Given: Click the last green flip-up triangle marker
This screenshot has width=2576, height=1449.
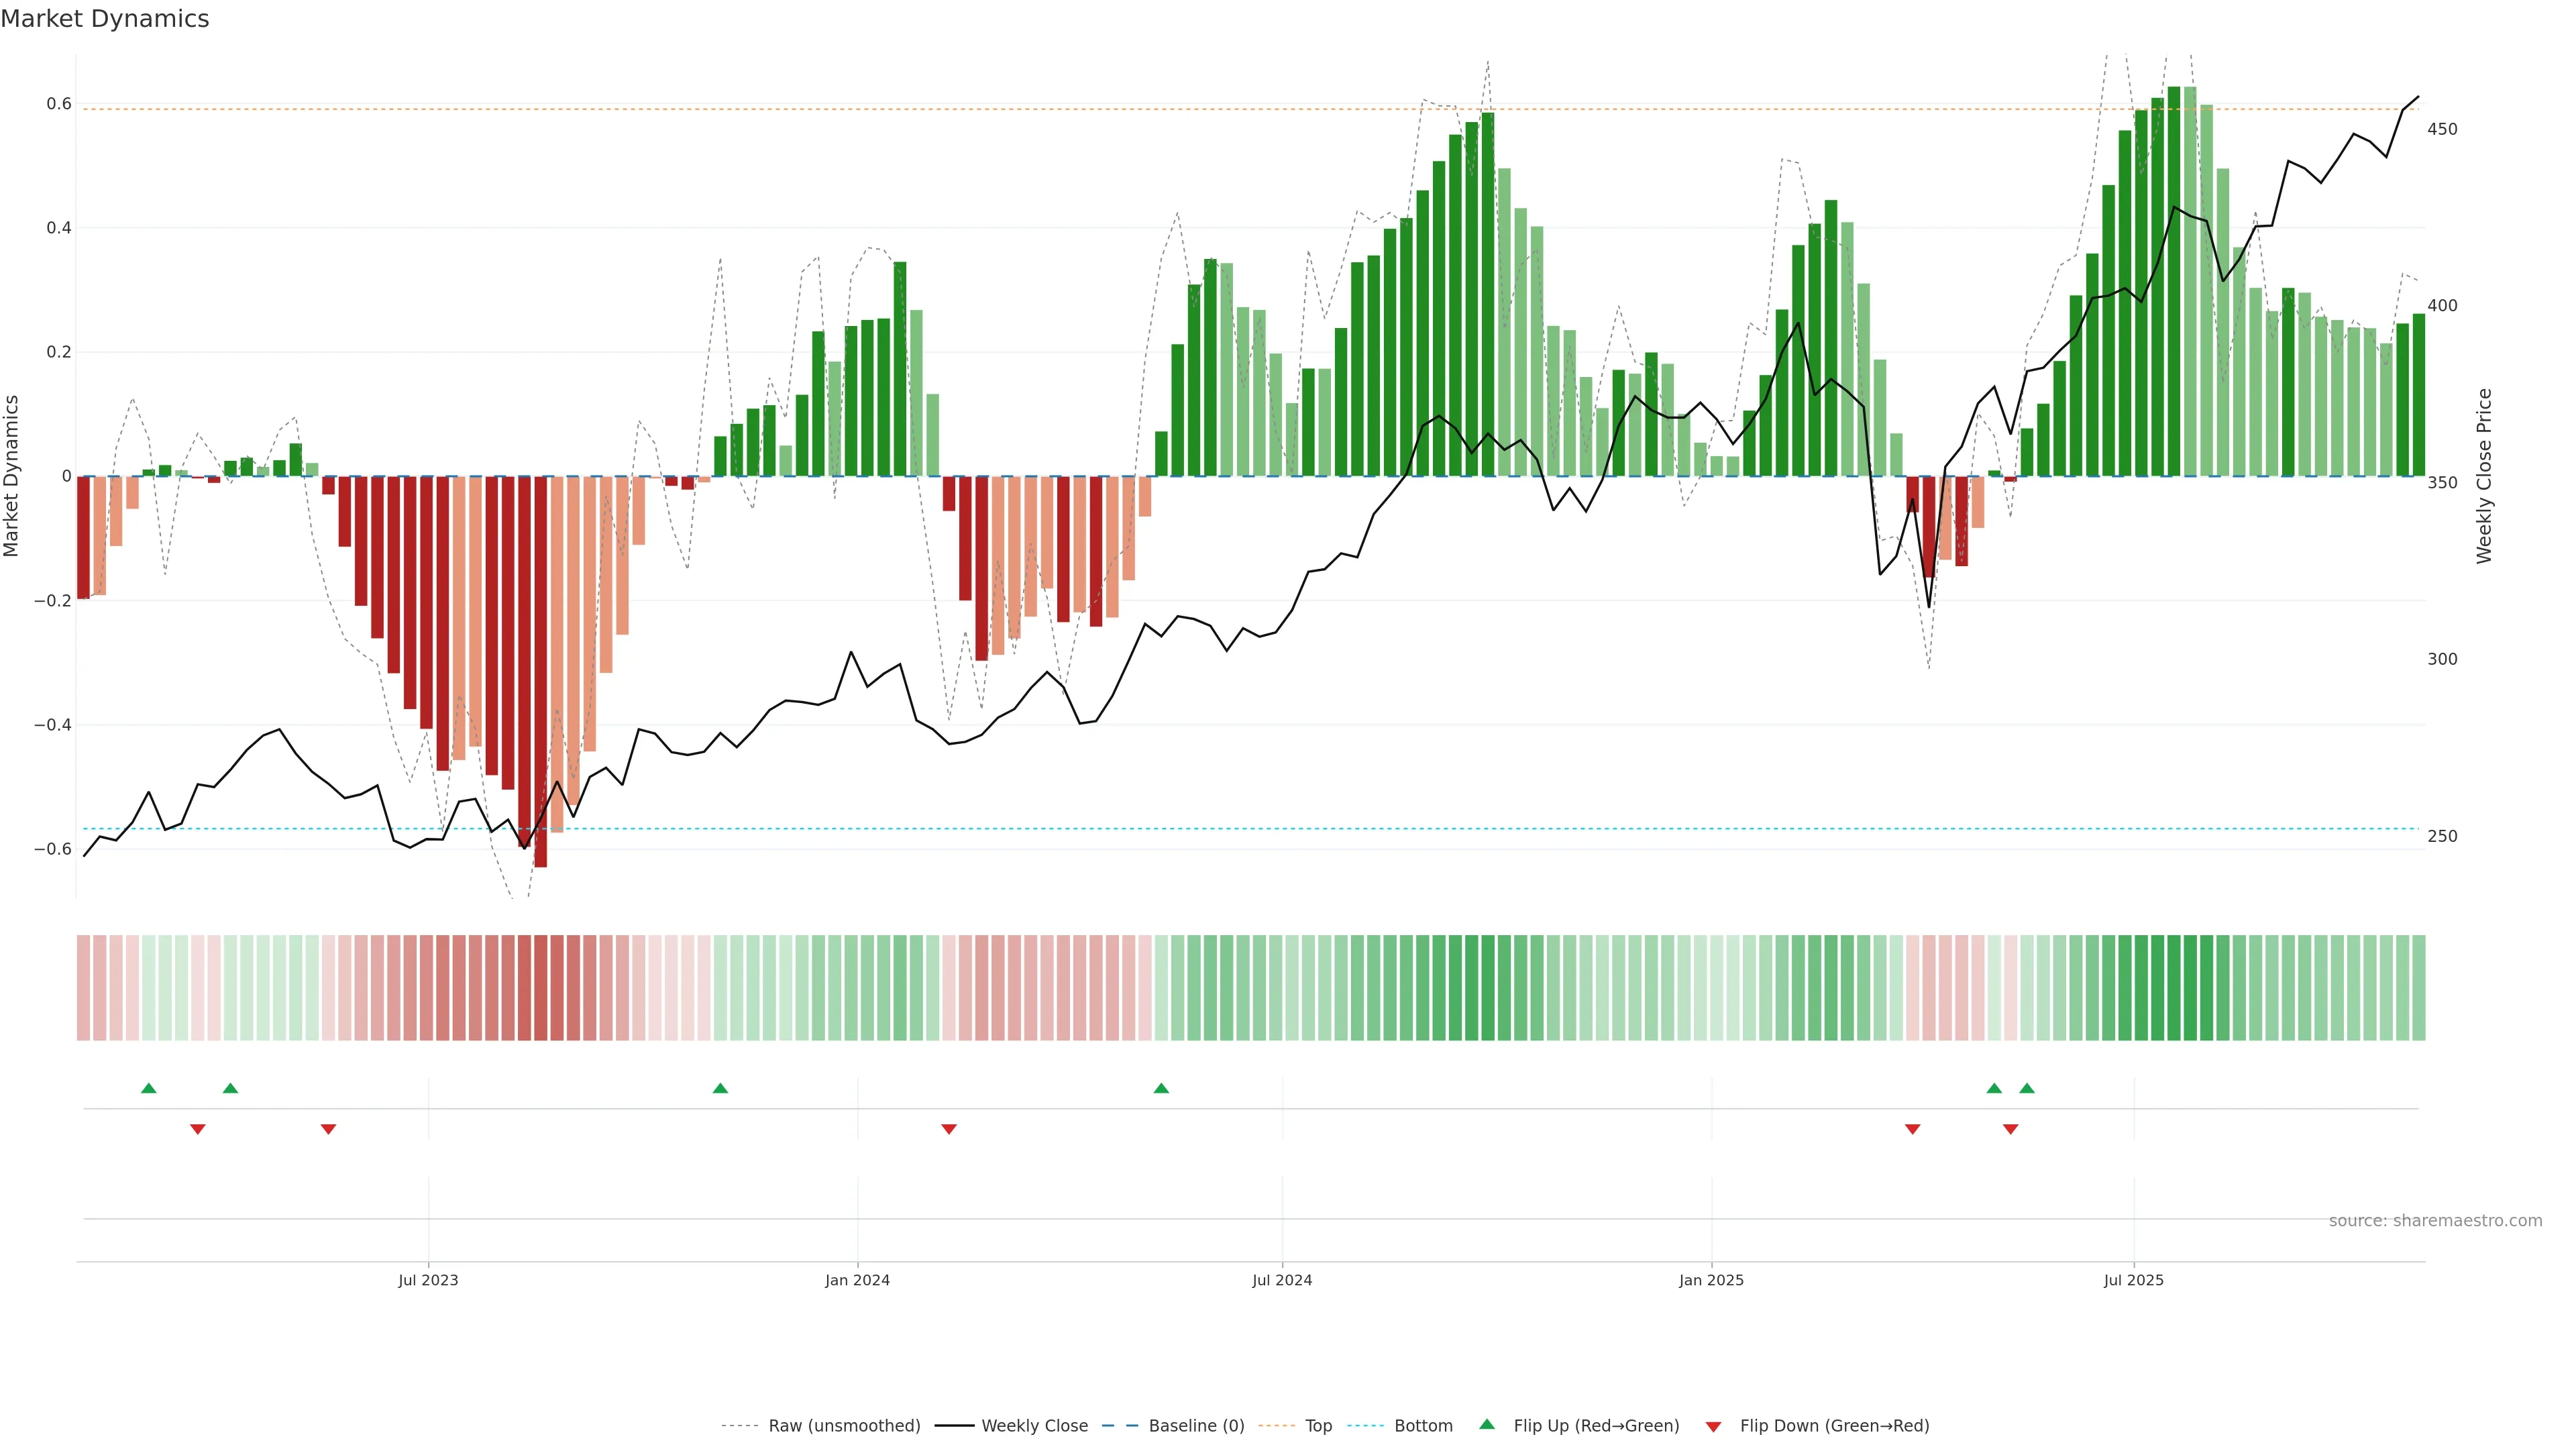Looking at the screenshot, I should [2027, 1088].
